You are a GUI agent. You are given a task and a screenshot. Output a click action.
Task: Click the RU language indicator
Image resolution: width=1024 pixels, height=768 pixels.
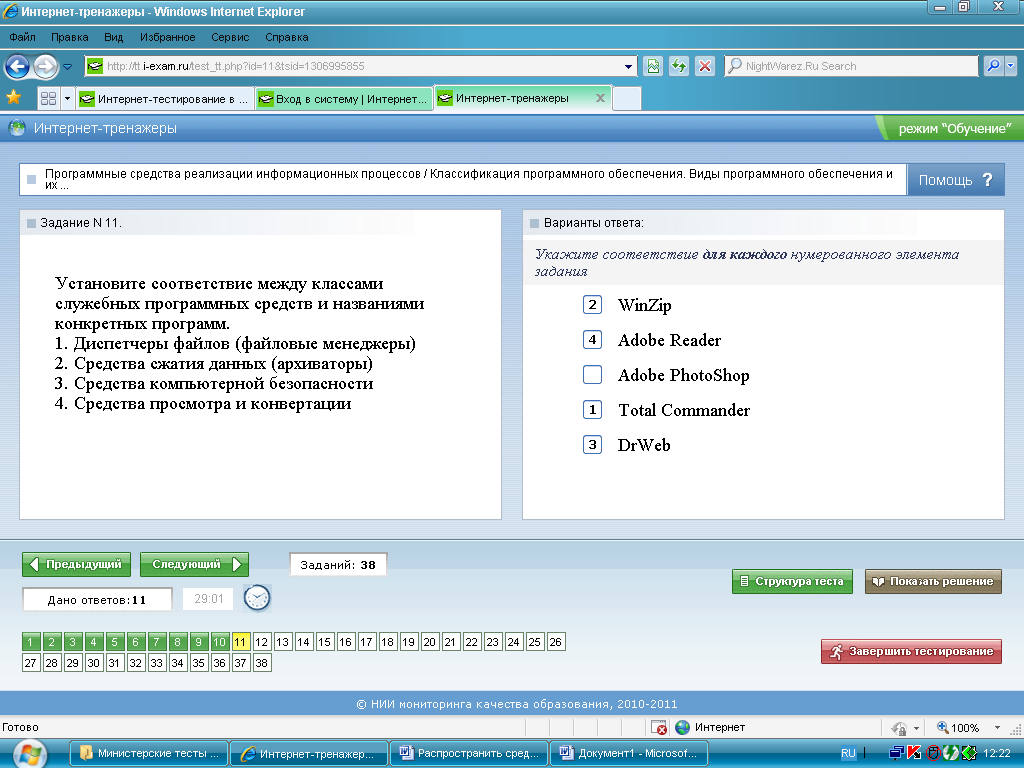tap(848, 753)
